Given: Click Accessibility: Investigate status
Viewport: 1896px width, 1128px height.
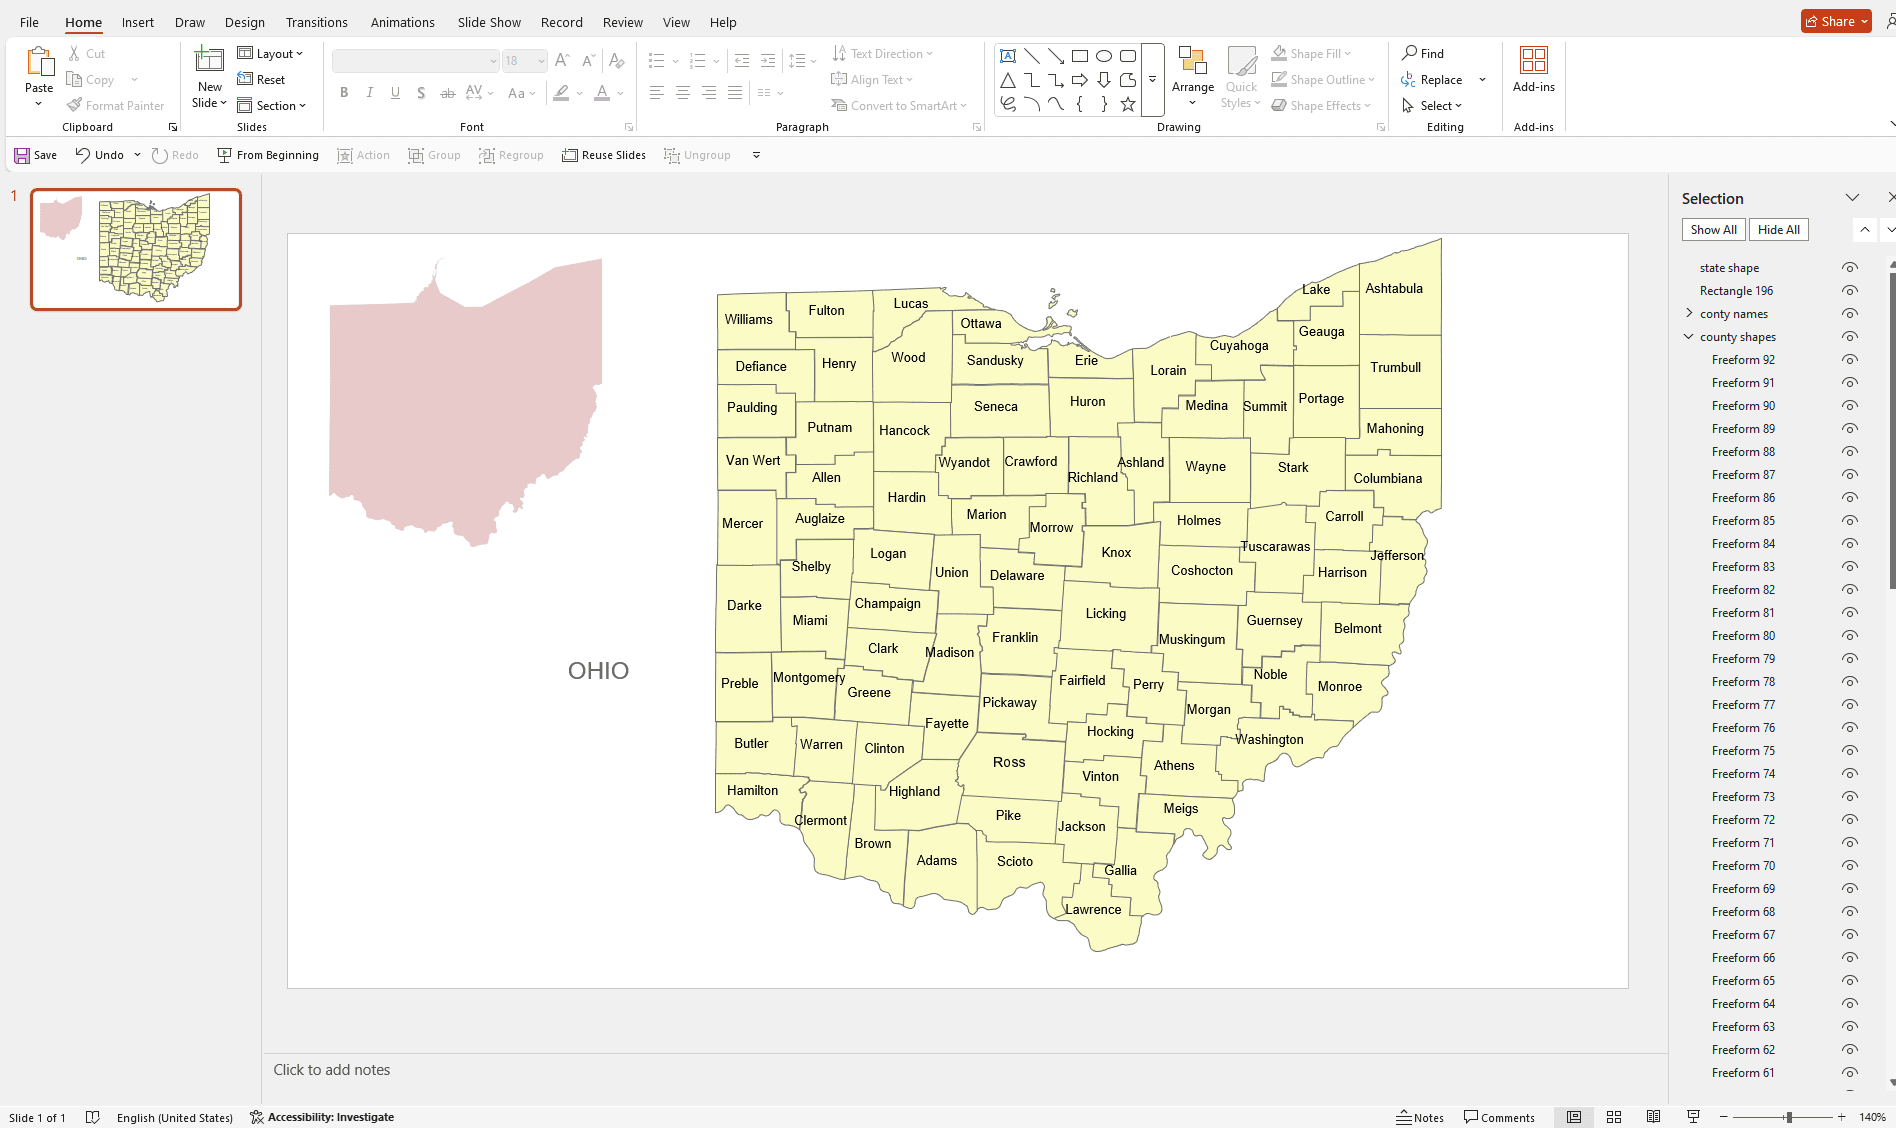Looking at the screenshot, I should (x=322, y=1117).
